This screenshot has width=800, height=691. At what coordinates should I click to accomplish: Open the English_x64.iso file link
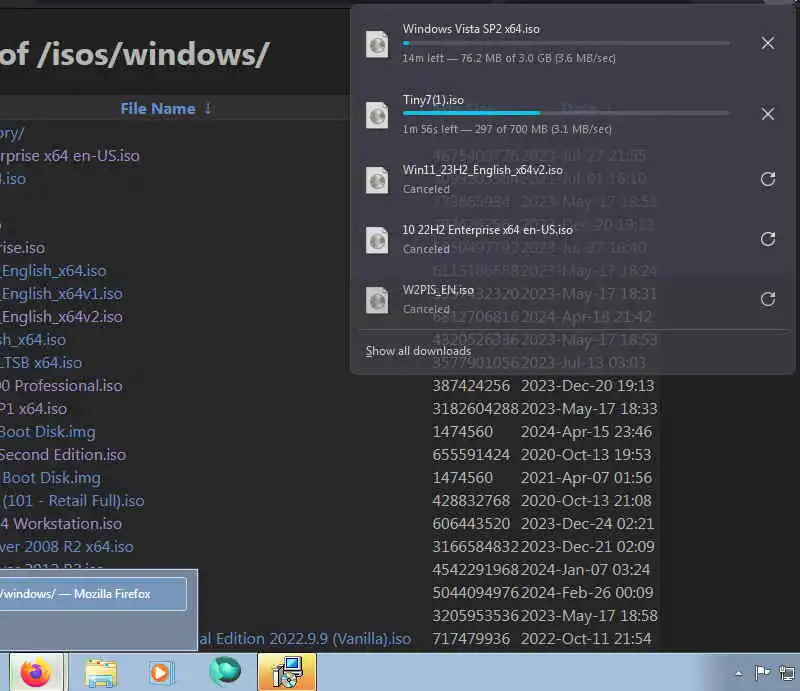(53, 270)
